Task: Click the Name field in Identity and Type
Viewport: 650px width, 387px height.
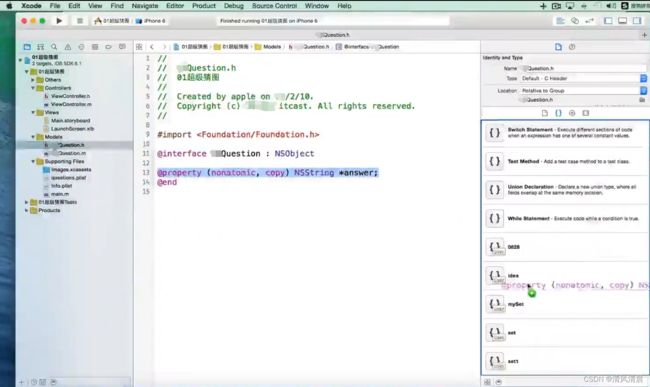Action: click(583, 68)
